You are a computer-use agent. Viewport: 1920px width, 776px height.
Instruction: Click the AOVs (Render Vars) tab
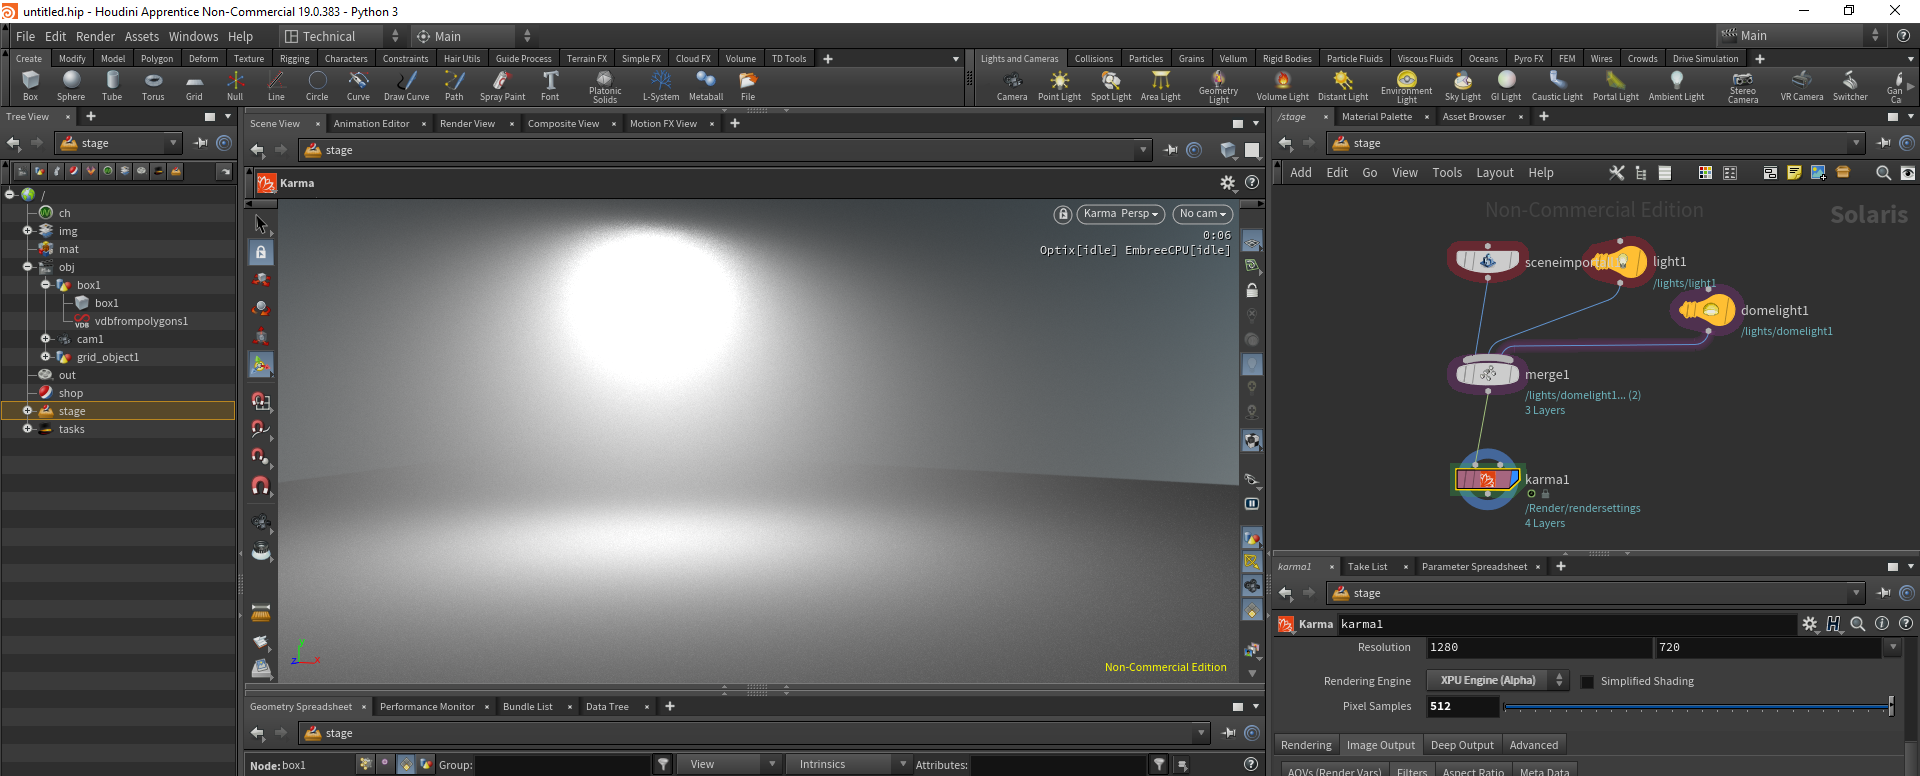click(x=1334, y=771)
